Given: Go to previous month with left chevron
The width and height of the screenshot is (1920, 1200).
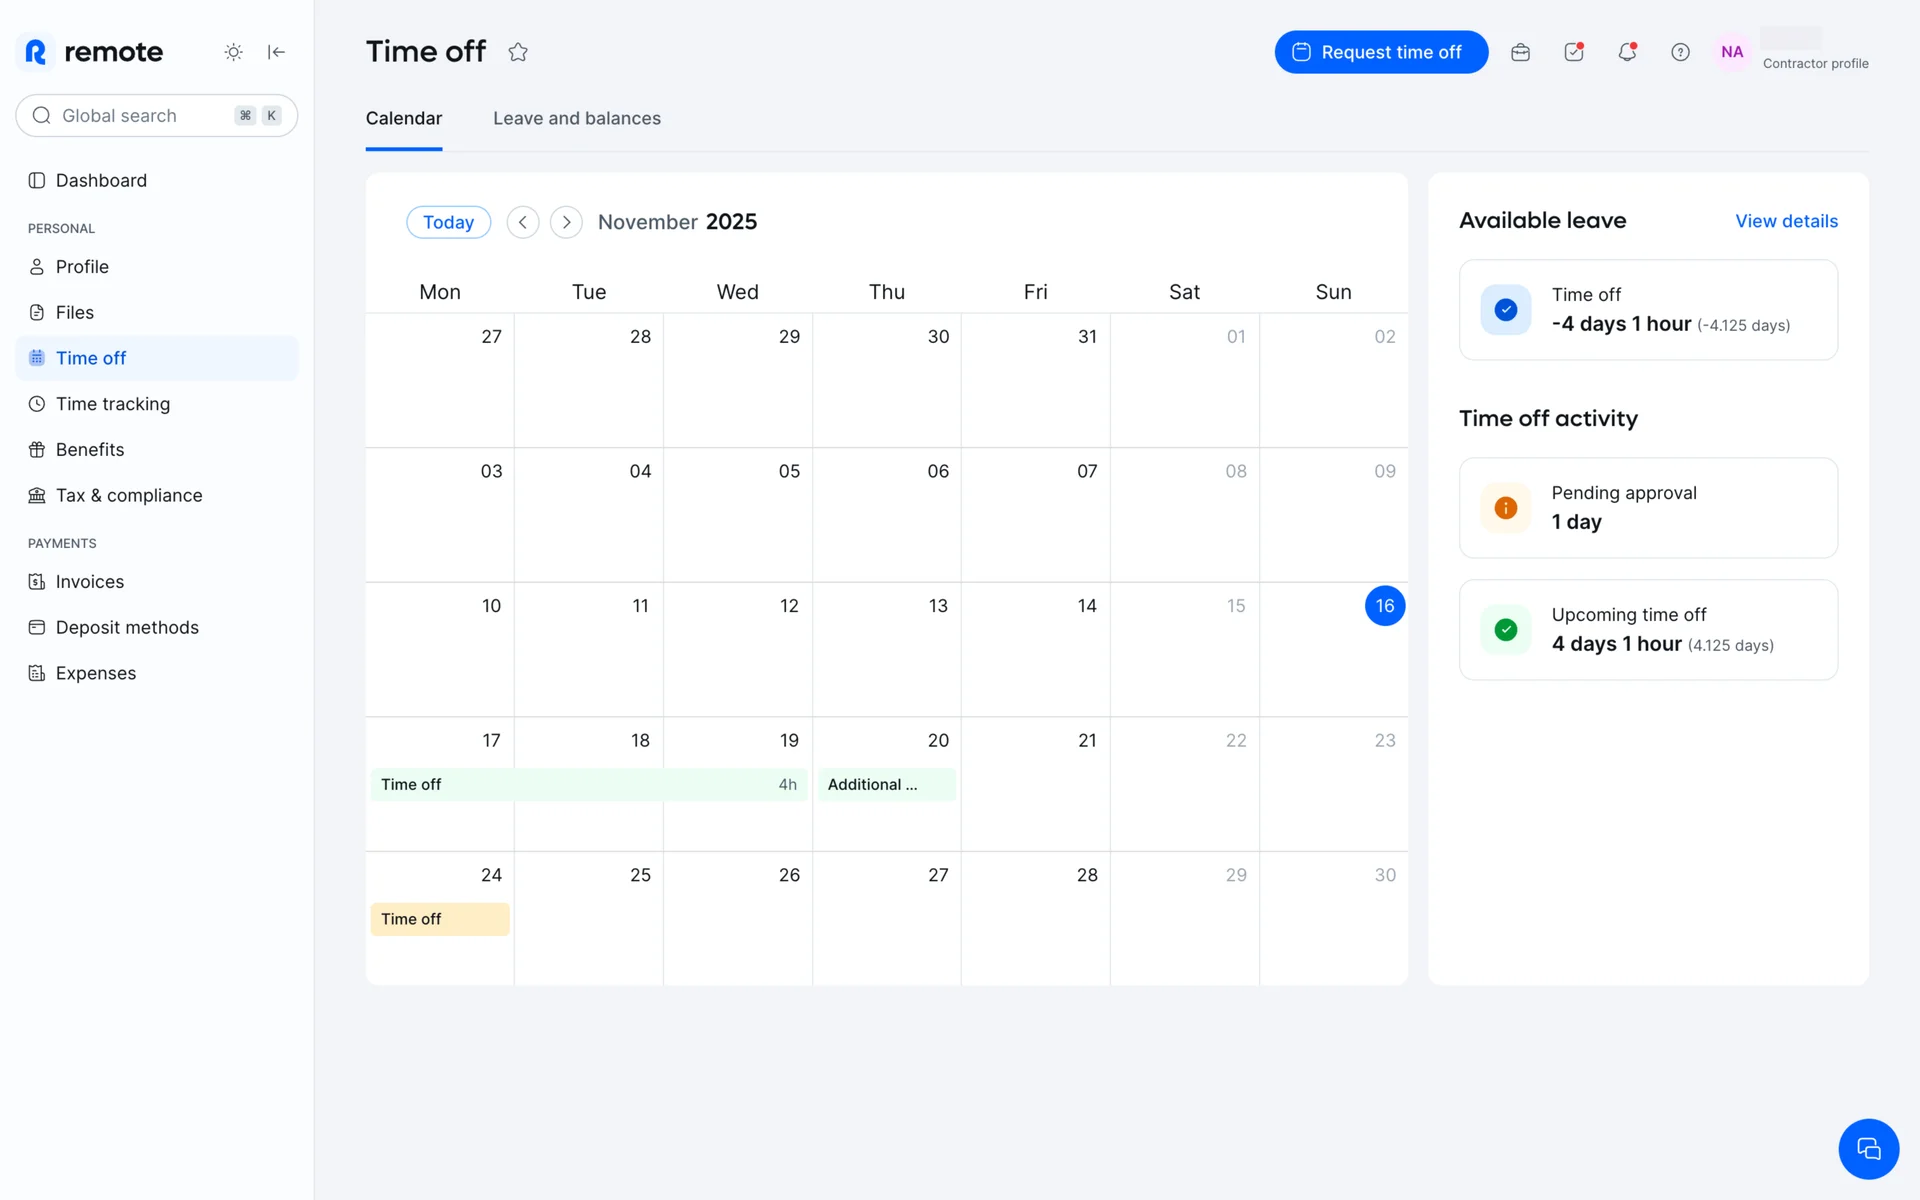Looking at the screenshot, I should (523, 222).
